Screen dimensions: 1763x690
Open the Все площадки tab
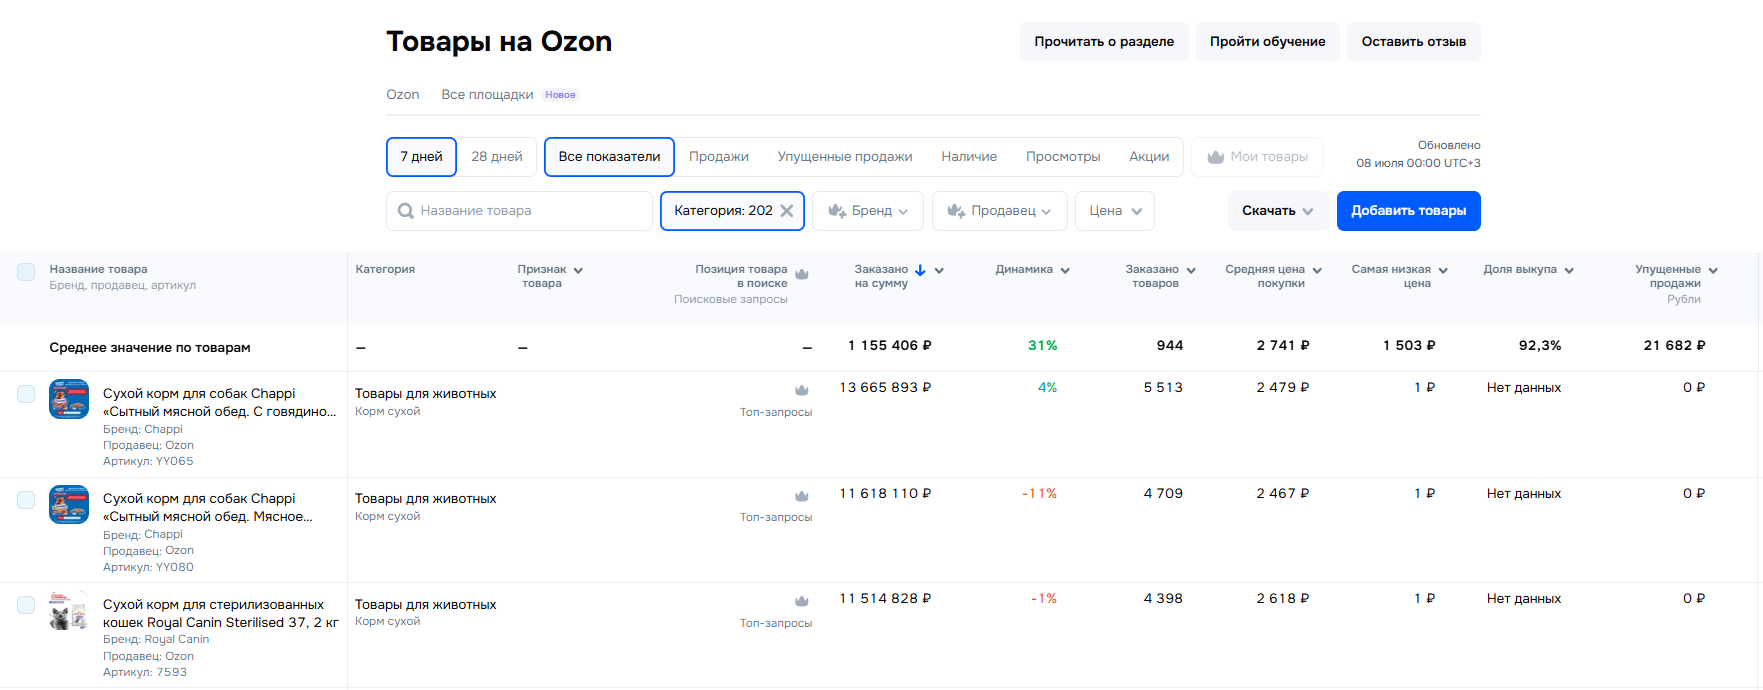click(487, 95)
